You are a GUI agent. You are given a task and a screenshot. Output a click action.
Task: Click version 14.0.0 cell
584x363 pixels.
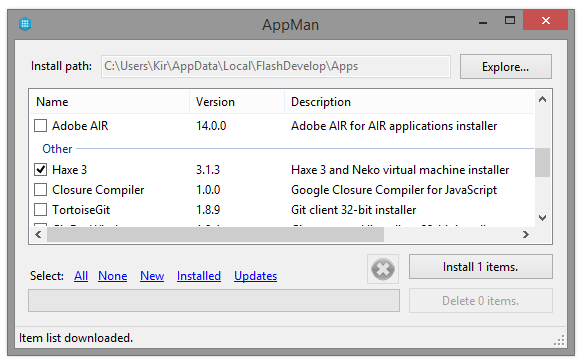pyautogui.click(x=211, y=126)
